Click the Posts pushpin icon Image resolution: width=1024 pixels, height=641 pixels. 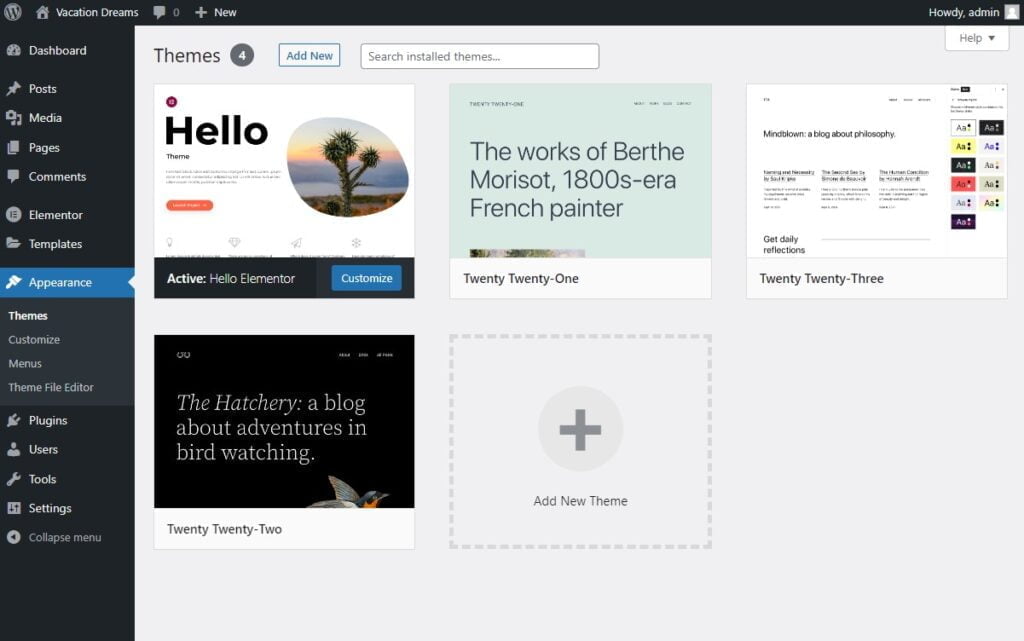point(14,88)
